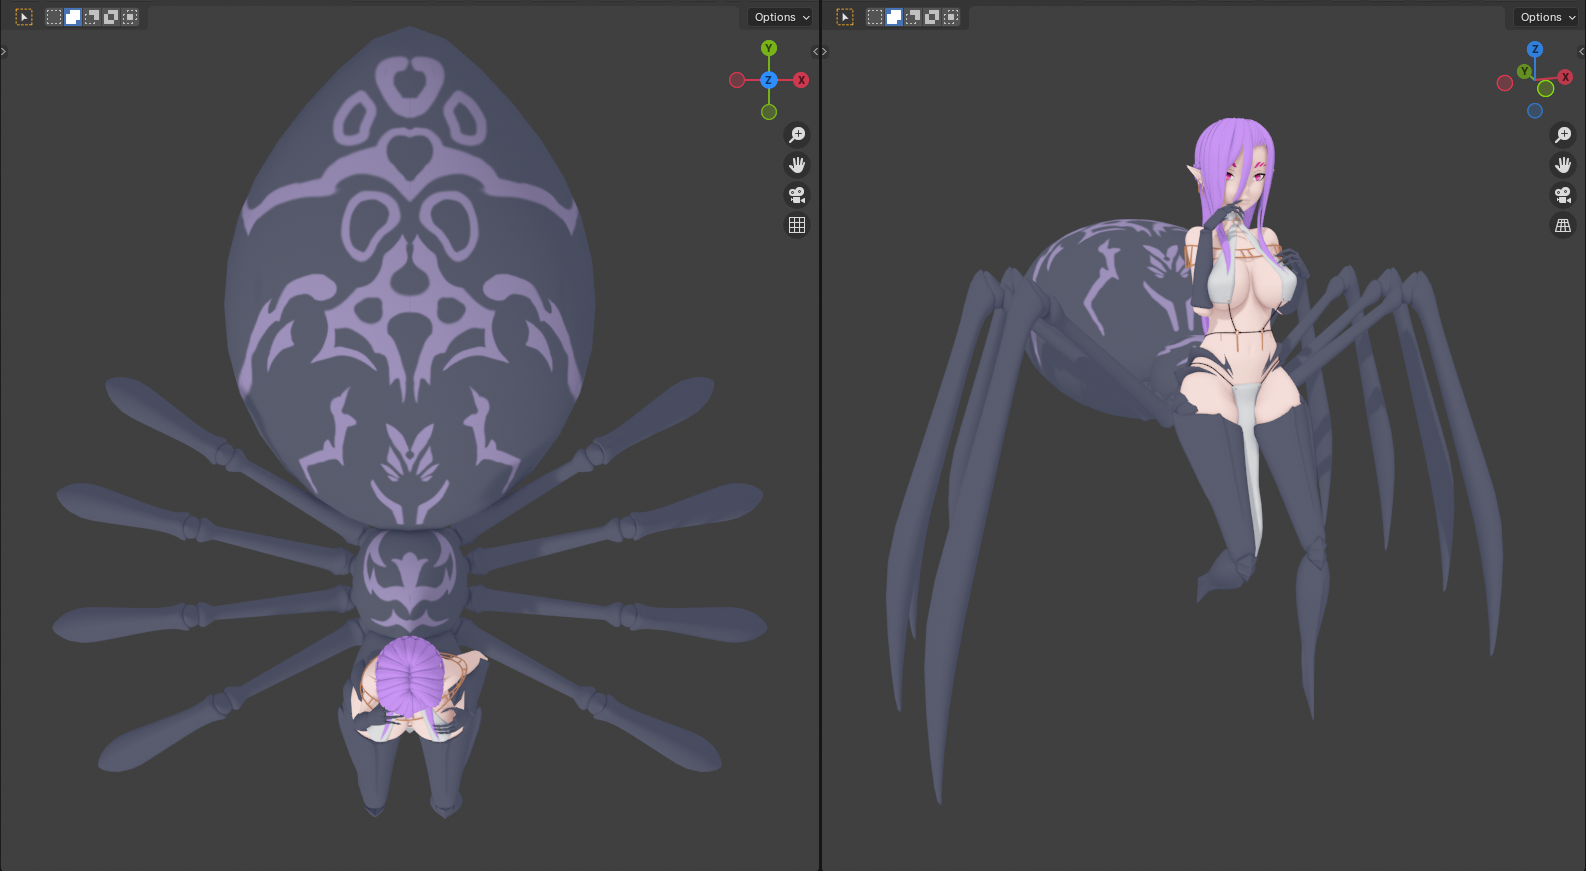Click Select Box tool in left viewport header

pyautogui.click(x=24, y=17)
